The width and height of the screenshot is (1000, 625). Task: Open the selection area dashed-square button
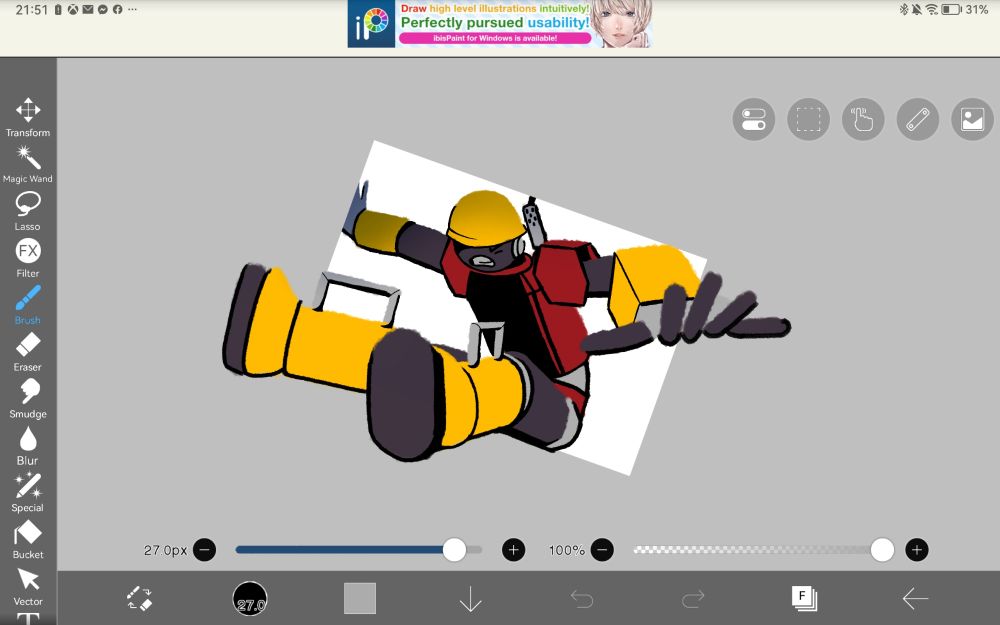[809, 119]
